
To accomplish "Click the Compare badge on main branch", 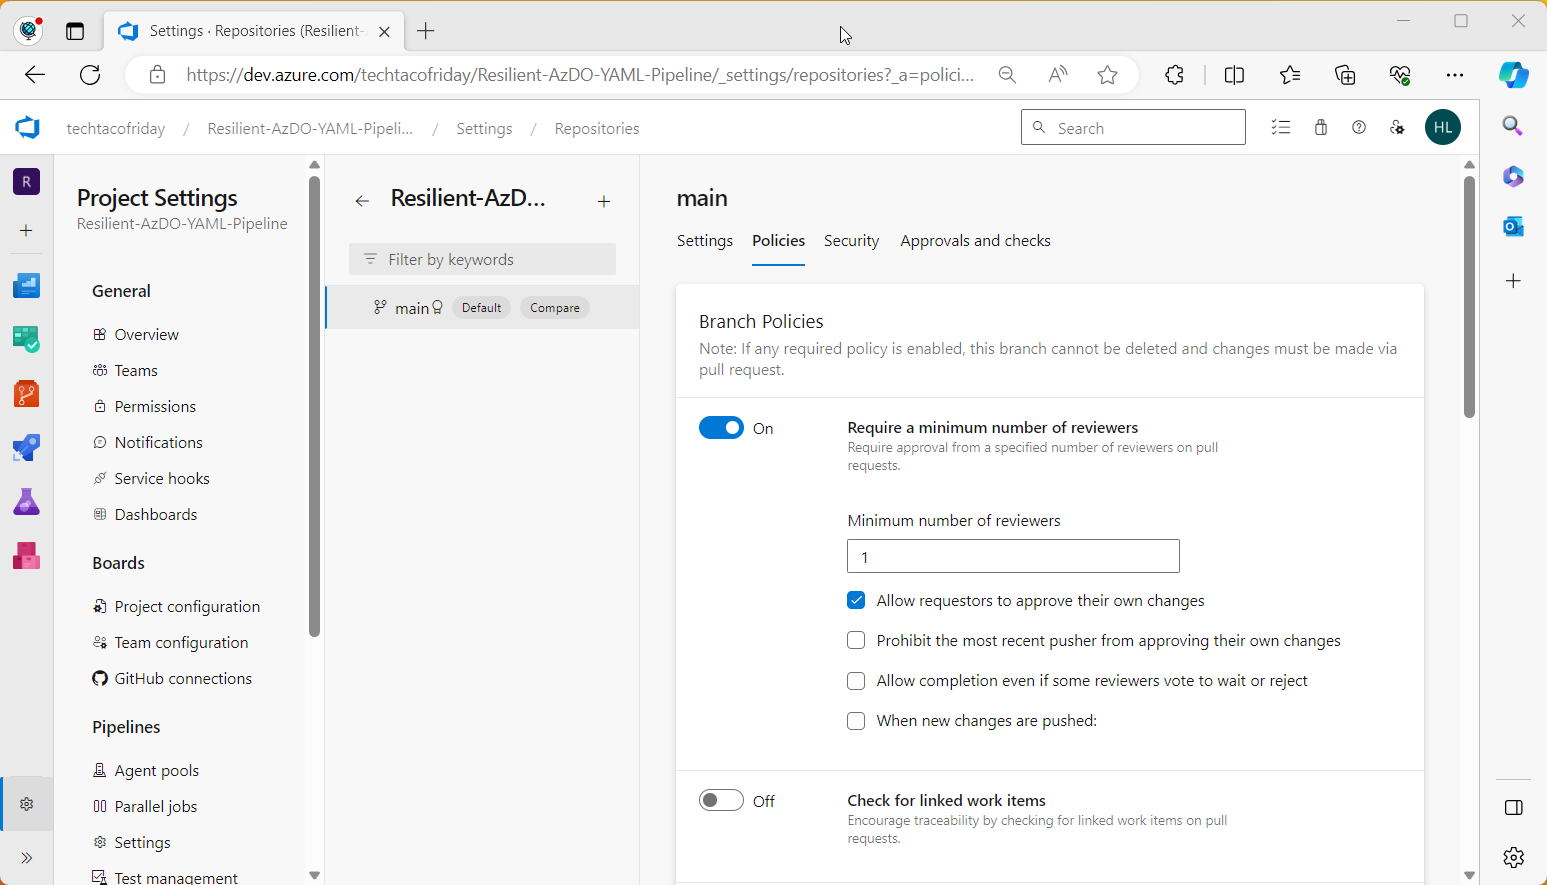I will [x=555, y=308].
